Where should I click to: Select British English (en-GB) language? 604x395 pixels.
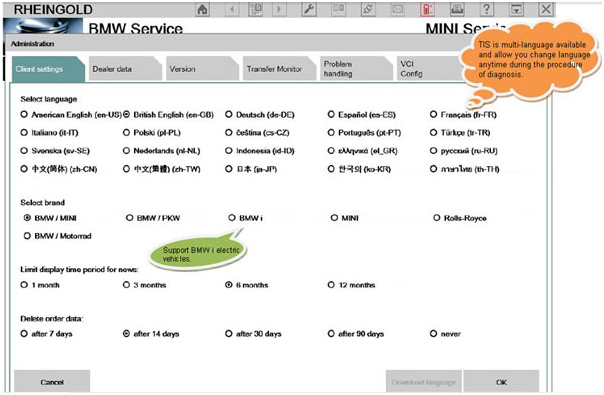(x=126, y=114)
